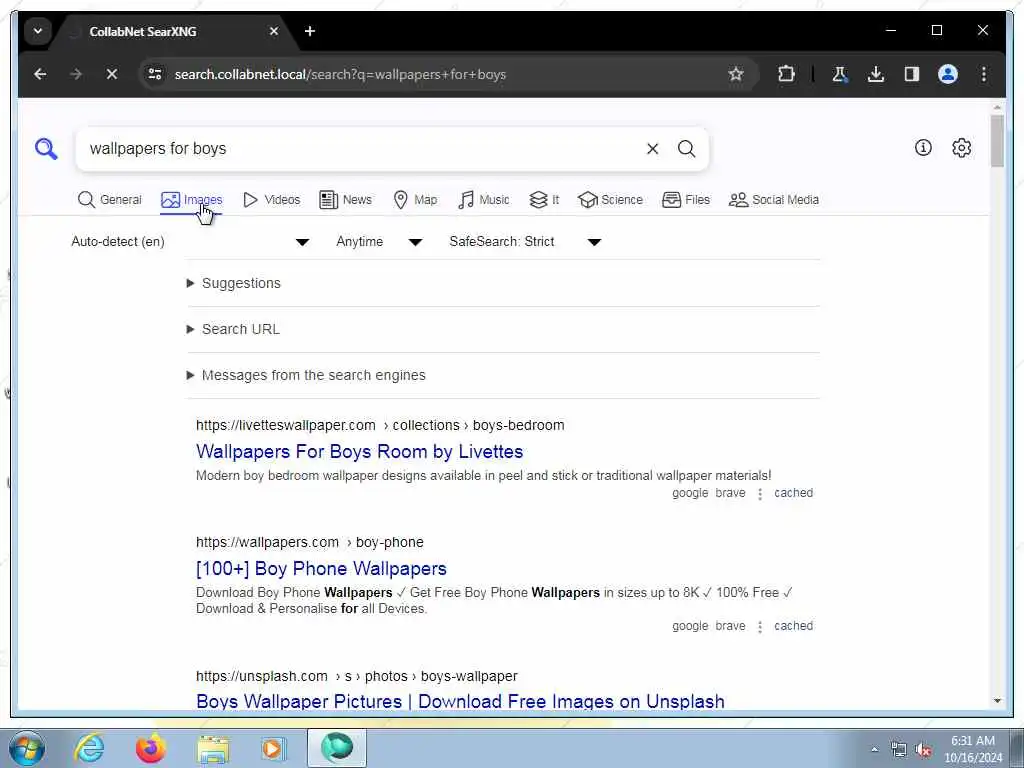This screenshot has width=1024, height=768.
Task: Open Windows Media Player in the taskbar
Action: coord(273,748)
